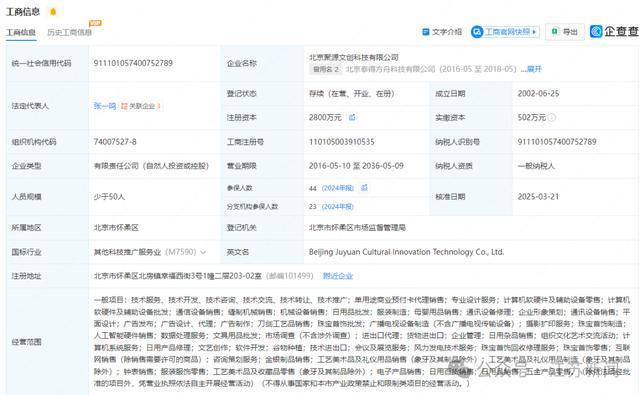Viewport: 640px width, 395px height.
Task: Select paid-in capital 502万元
Action: [x=531, y=118]
